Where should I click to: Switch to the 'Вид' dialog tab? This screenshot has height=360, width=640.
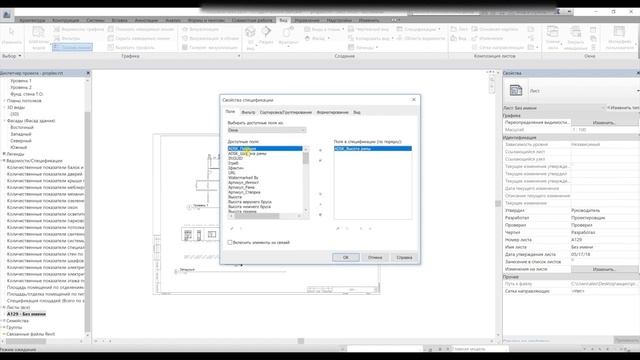[357, 112]
